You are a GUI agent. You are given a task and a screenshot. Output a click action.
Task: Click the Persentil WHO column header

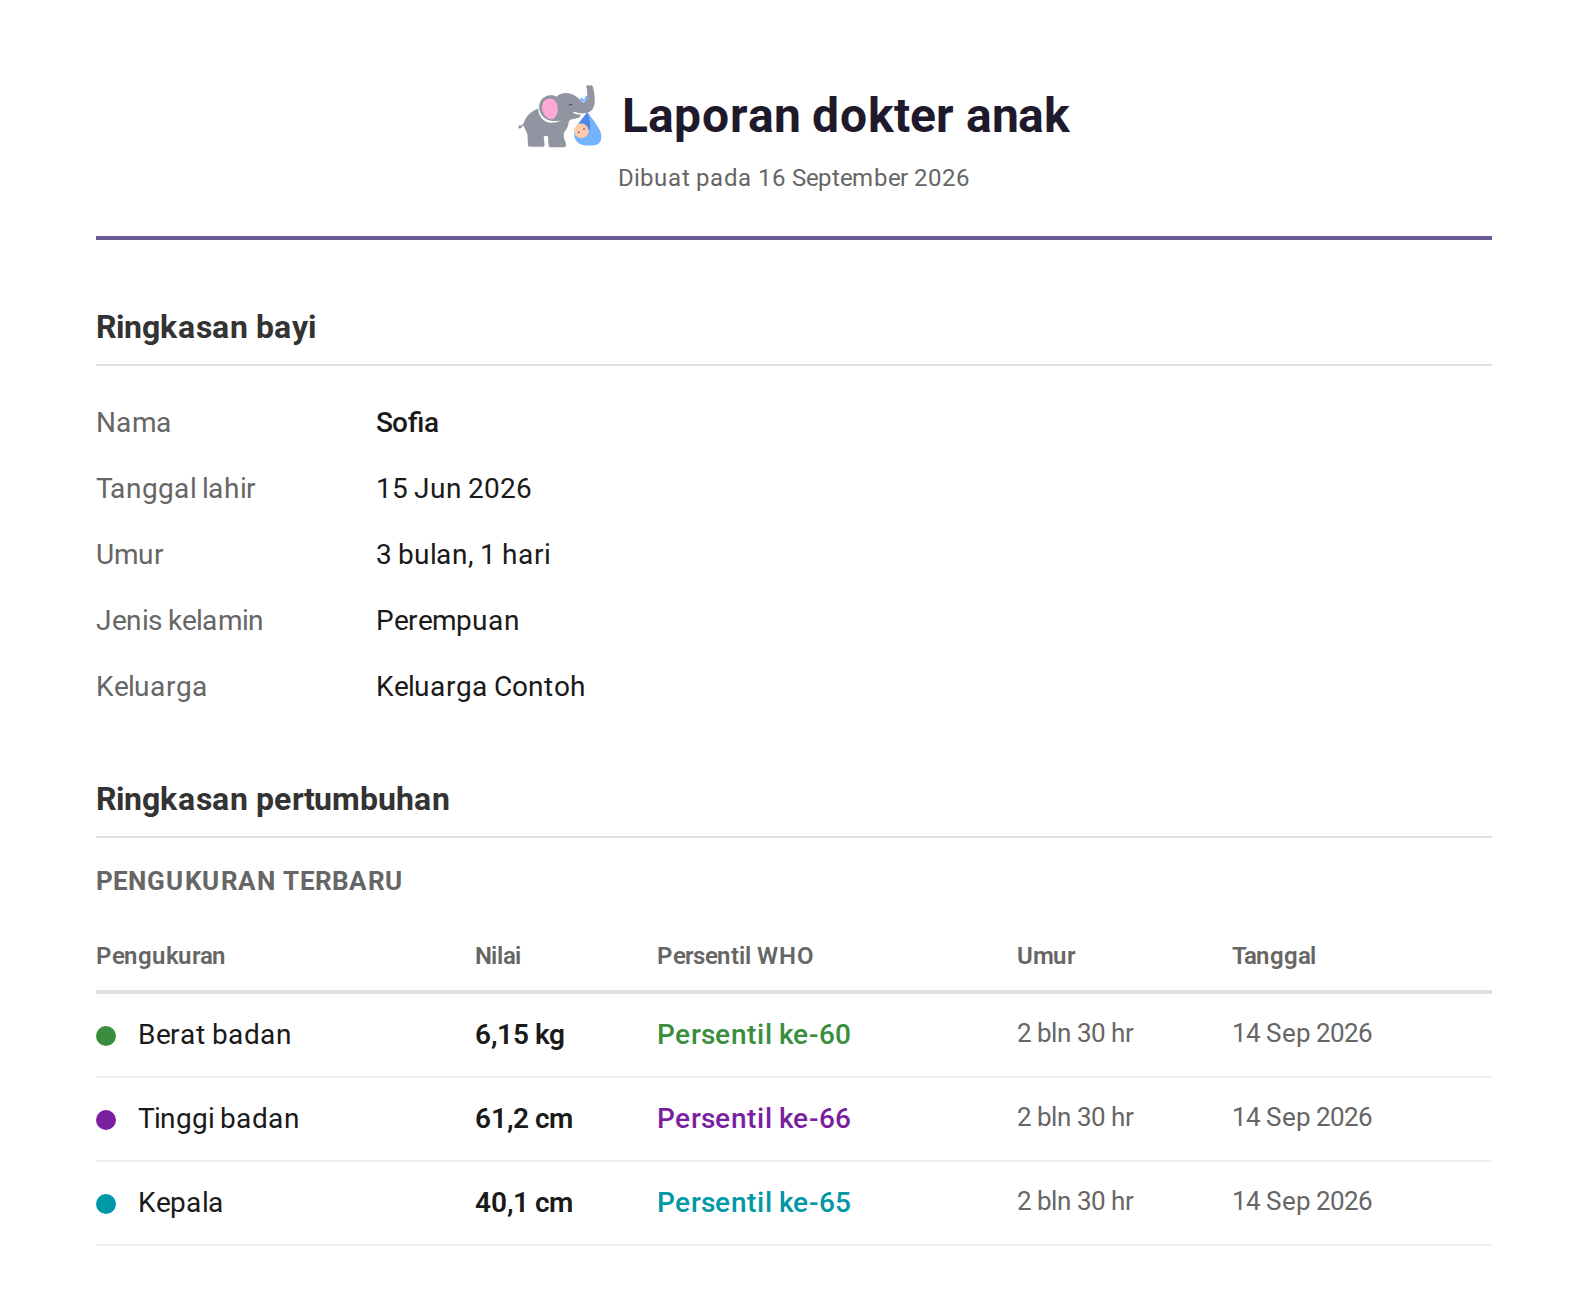[735, 956]
